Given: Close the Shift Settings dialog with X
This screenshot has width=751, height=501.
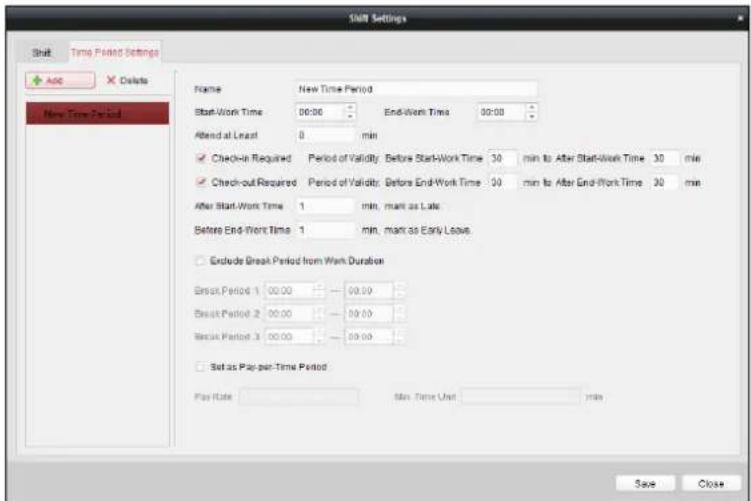Looking at the screenshot, I should pyautogui.click(x=740, y=18).
